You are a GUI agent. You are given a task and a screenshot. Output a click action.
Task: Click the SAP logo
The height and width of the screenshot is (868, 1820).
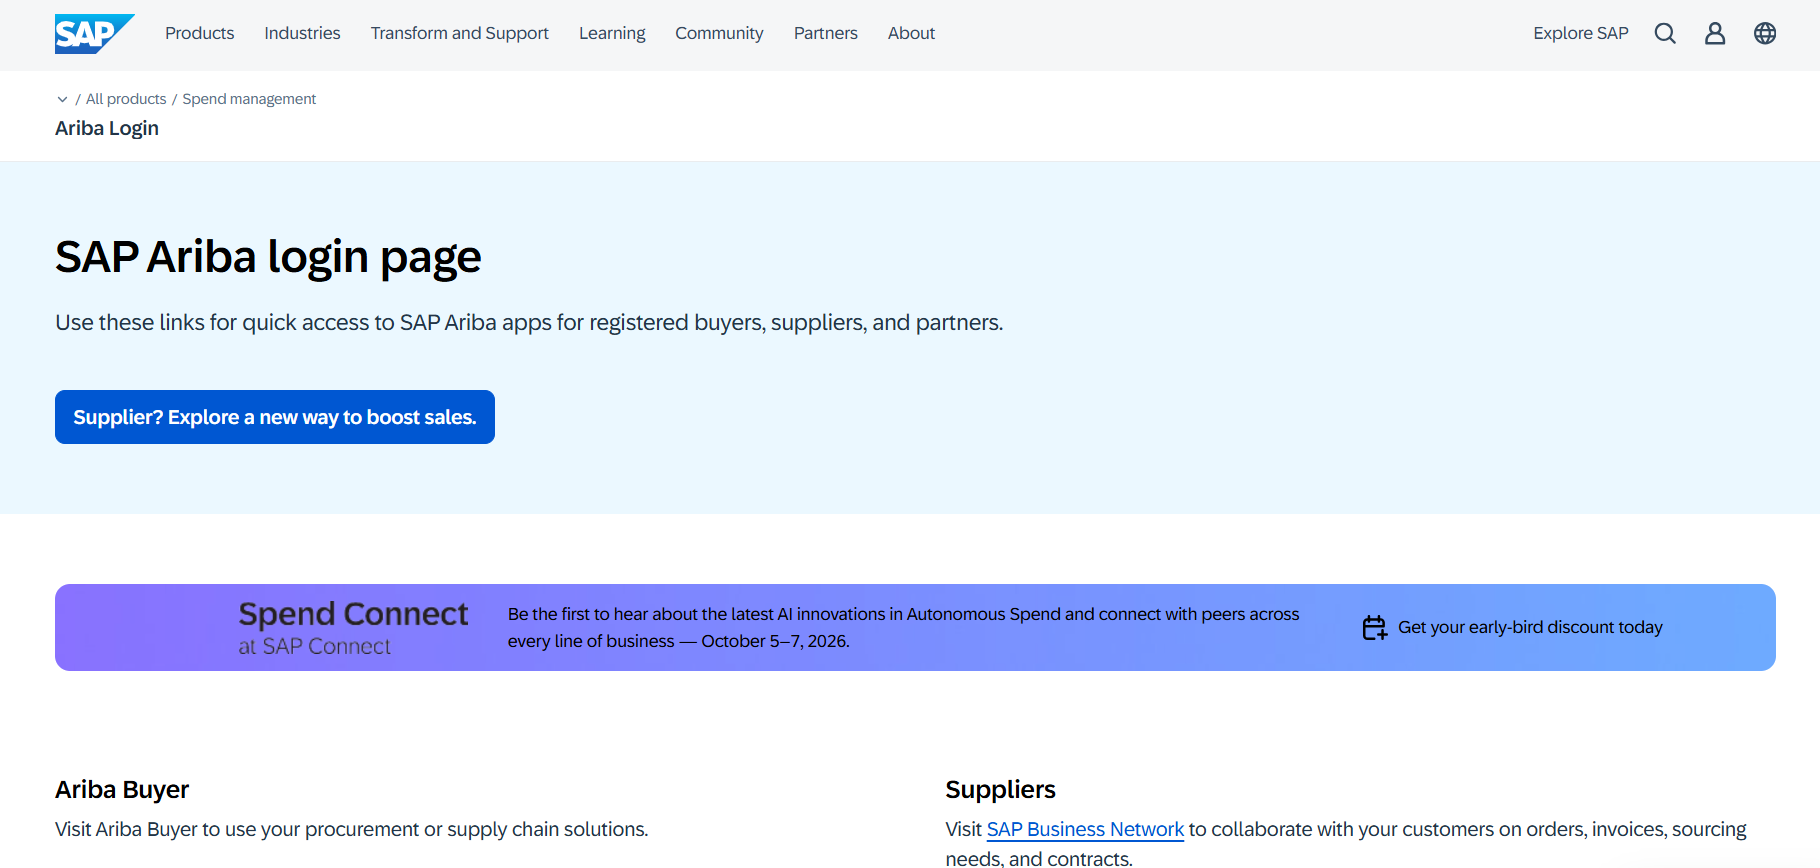[x=94, y=34]
